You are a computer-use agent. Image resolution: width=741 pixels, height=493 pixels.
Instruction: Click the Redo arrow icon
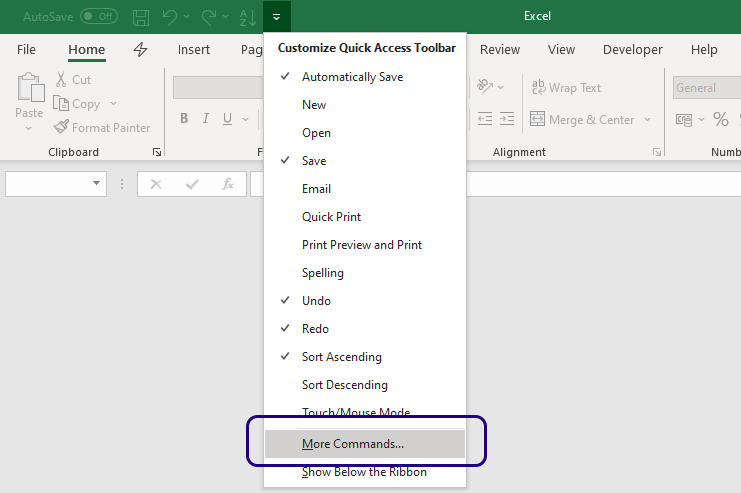pos(209,17)
